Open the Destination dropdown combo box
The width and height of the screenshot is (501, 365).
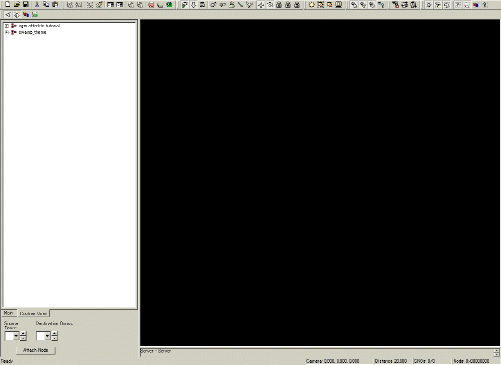[x=47, y=336]
